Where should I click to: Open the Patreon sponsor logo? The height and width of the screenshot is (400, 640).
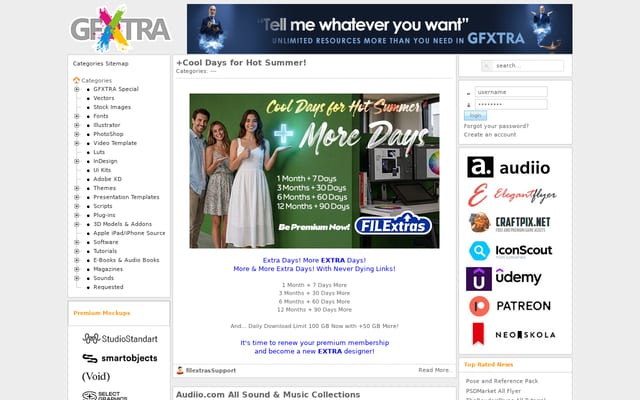click(x=510, y=306)
